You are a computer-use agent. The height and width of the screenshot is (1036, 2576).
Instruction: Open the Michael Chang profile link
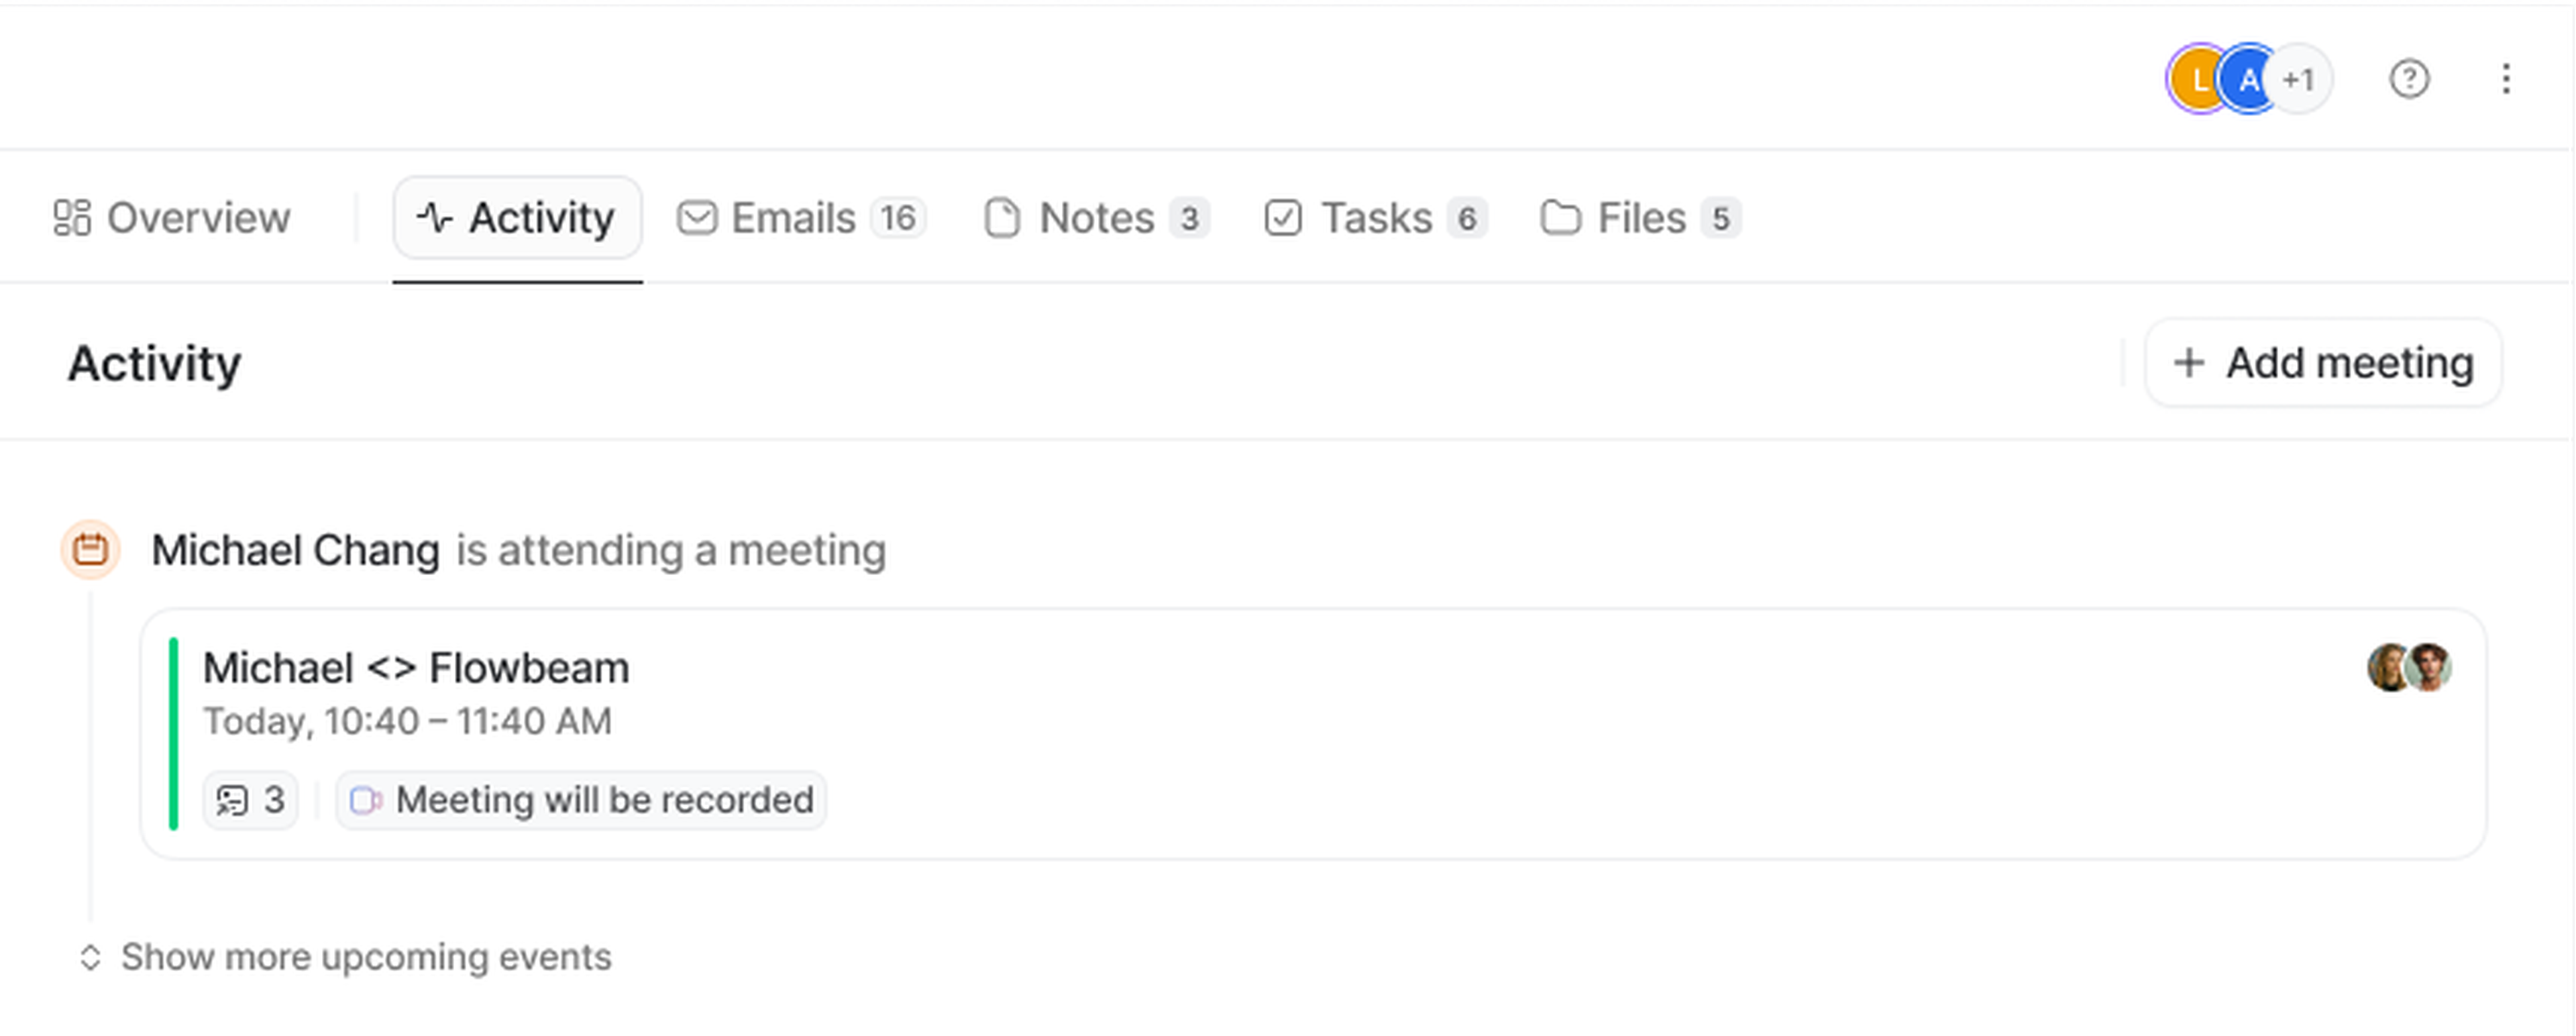click(296, 549)
